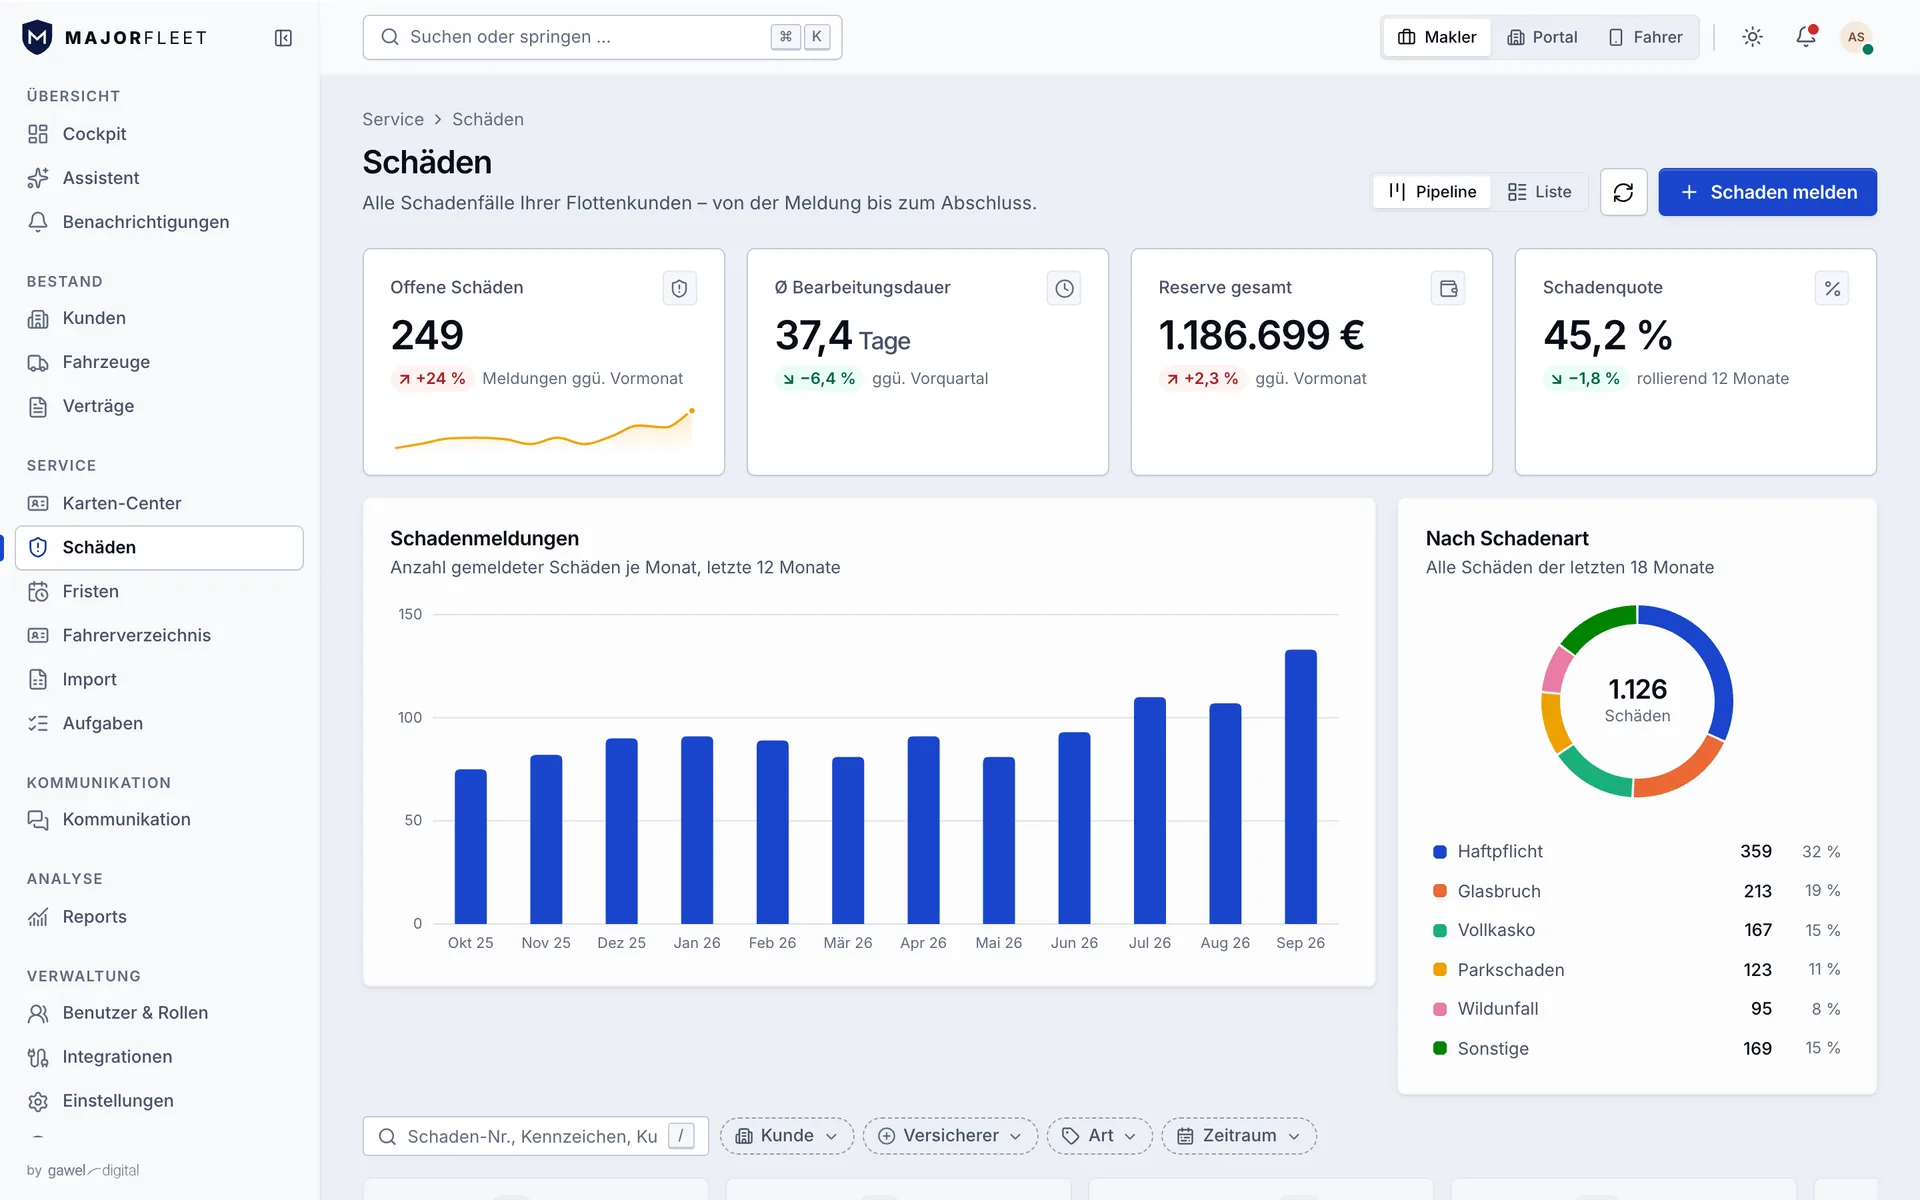Image resolution: width=1920 pixels, height=1200 pixels.
Task: Click the wallet icon on Reserve gesamt card
Action: pos(1448,288)
